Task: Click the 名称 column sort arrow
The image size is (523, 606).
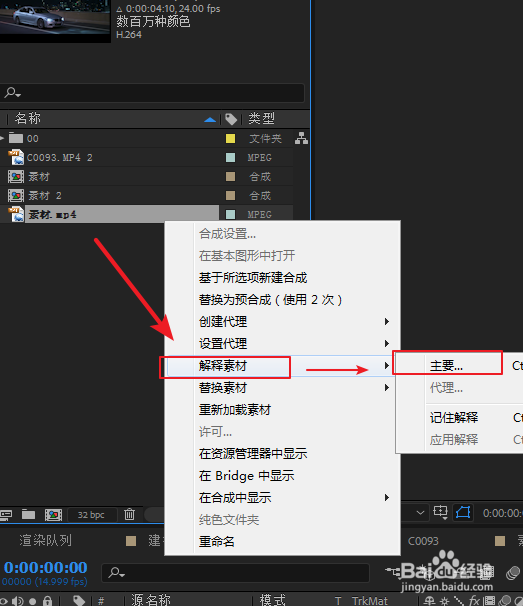Action: [x=210, y=119]
